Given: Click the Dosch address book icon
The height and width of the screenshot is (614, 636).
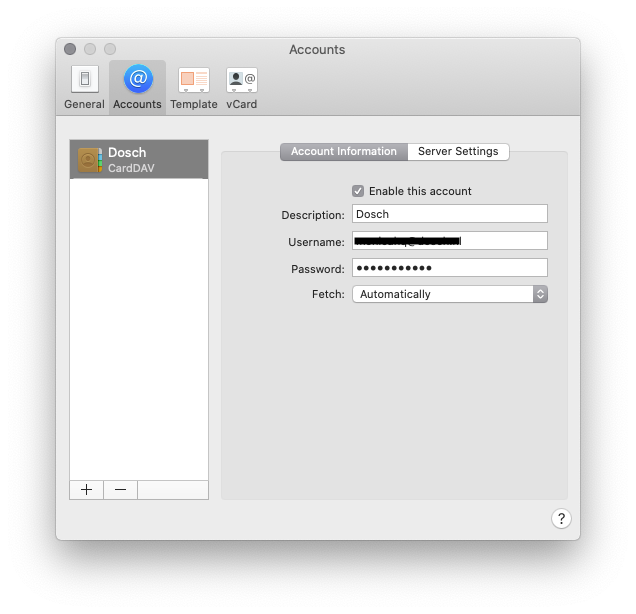Looking at the screenshot, I should tap(90, 160).
